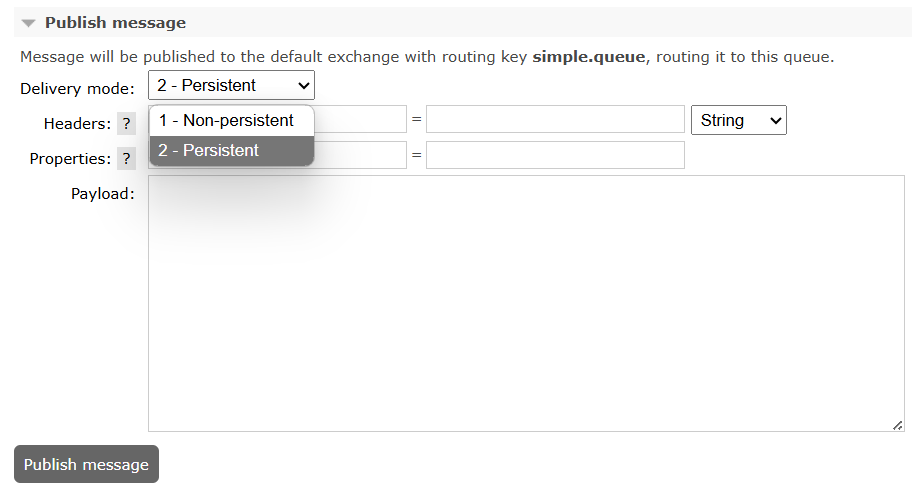Open the String type dropdown

(739, 120)
